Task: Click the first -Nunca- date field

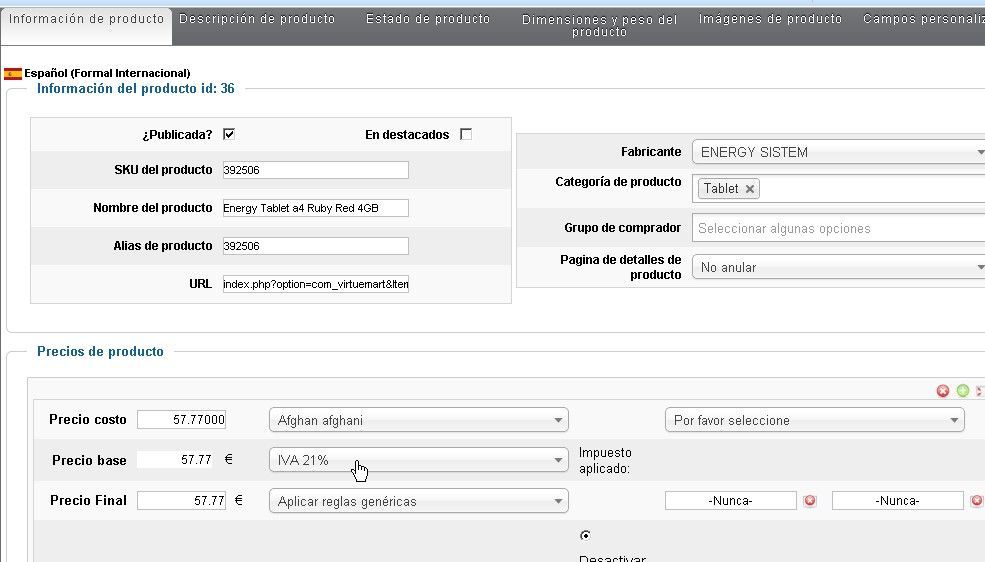Action: tap(731, 500)
